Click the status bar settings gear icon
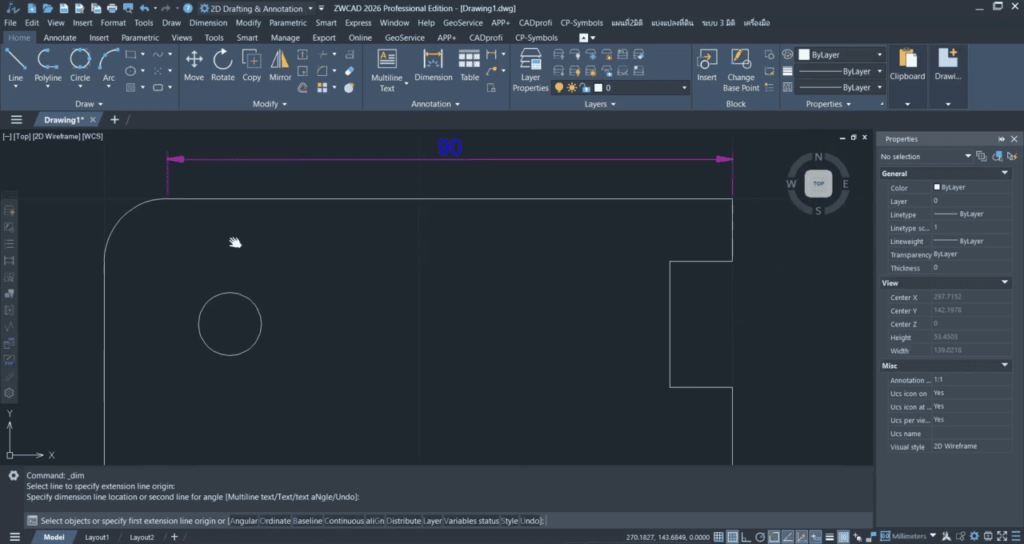 [x=974, y=537]
